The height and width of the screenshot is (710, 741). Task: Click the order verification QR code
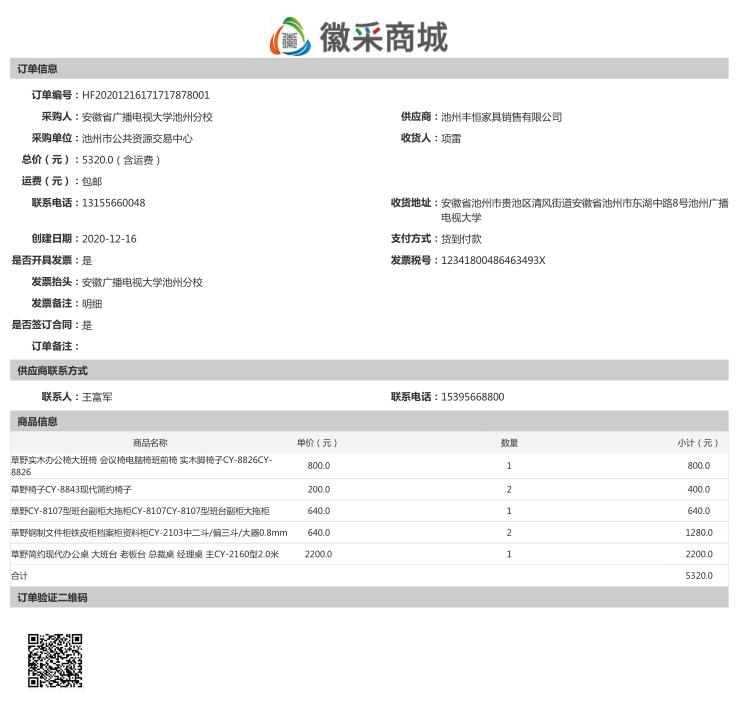[x=55, y=660]
